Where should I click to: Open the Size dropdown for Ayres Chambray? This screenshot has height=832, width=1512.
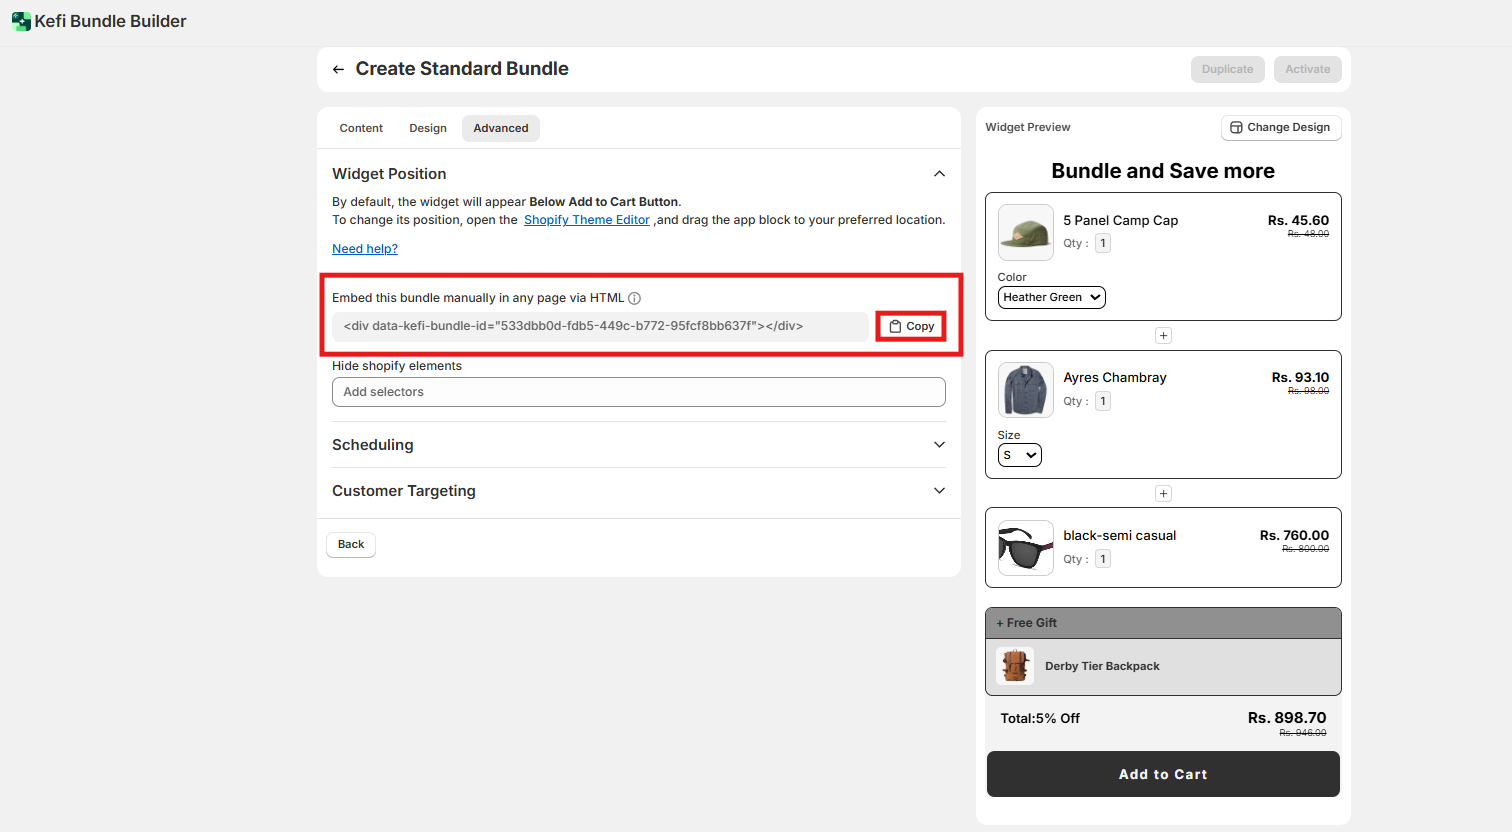[x=1019, y=455]
